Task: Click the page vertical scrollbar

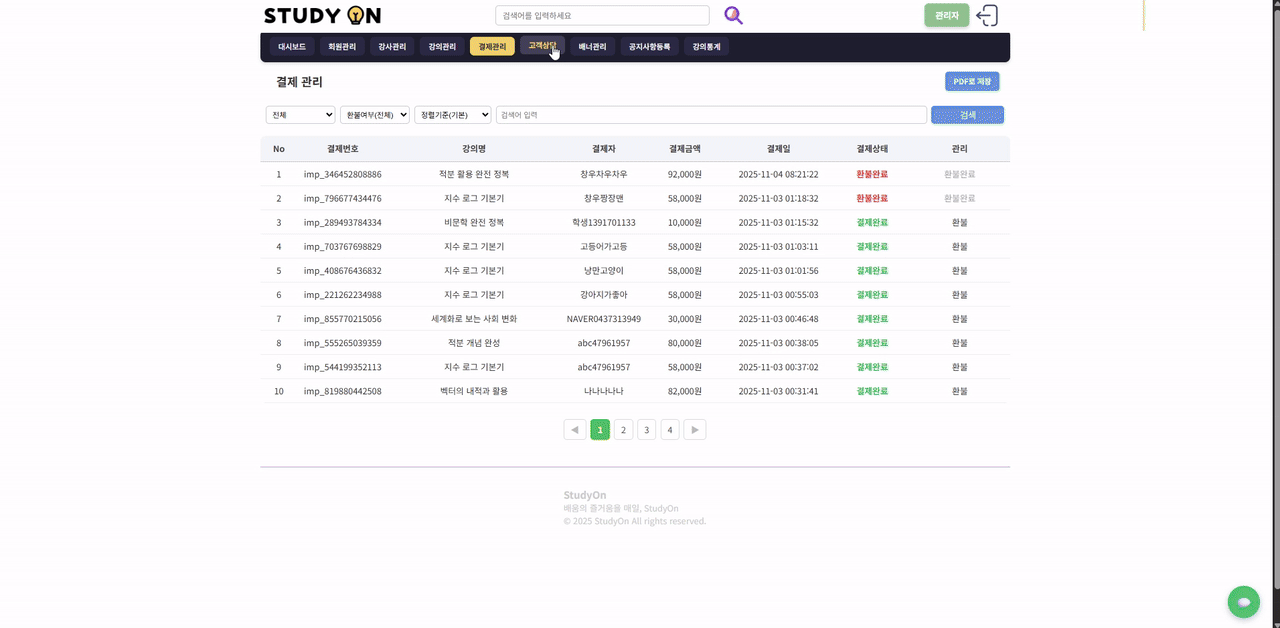Action: click(x=1275, y=300)
